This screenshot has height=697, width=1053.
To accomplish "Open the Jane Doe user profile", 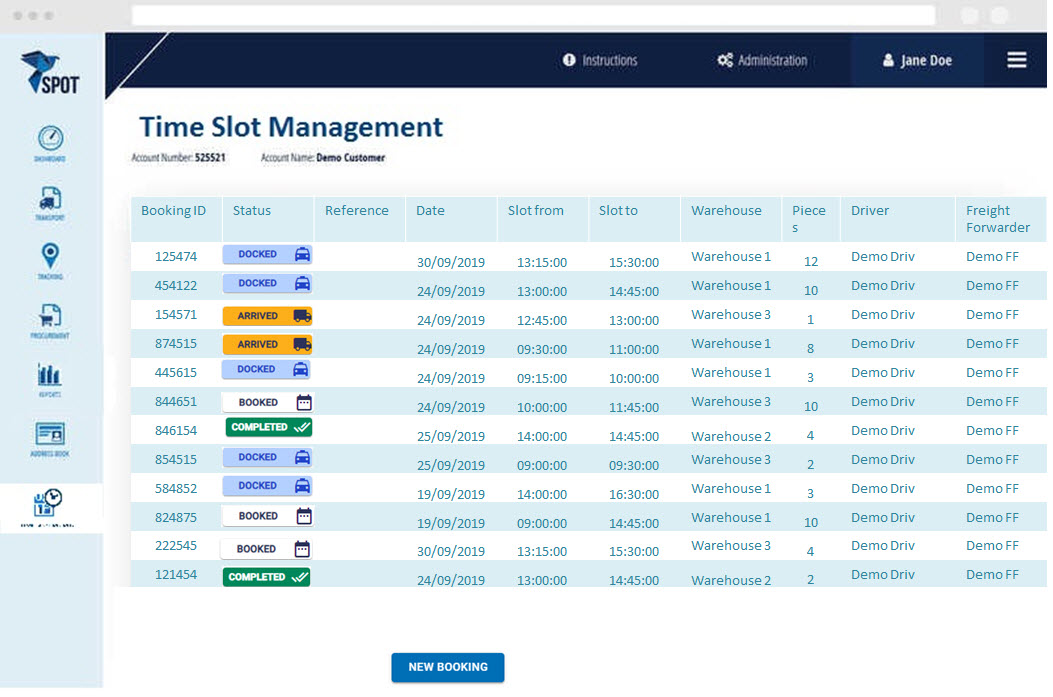I will pos(917,60).
